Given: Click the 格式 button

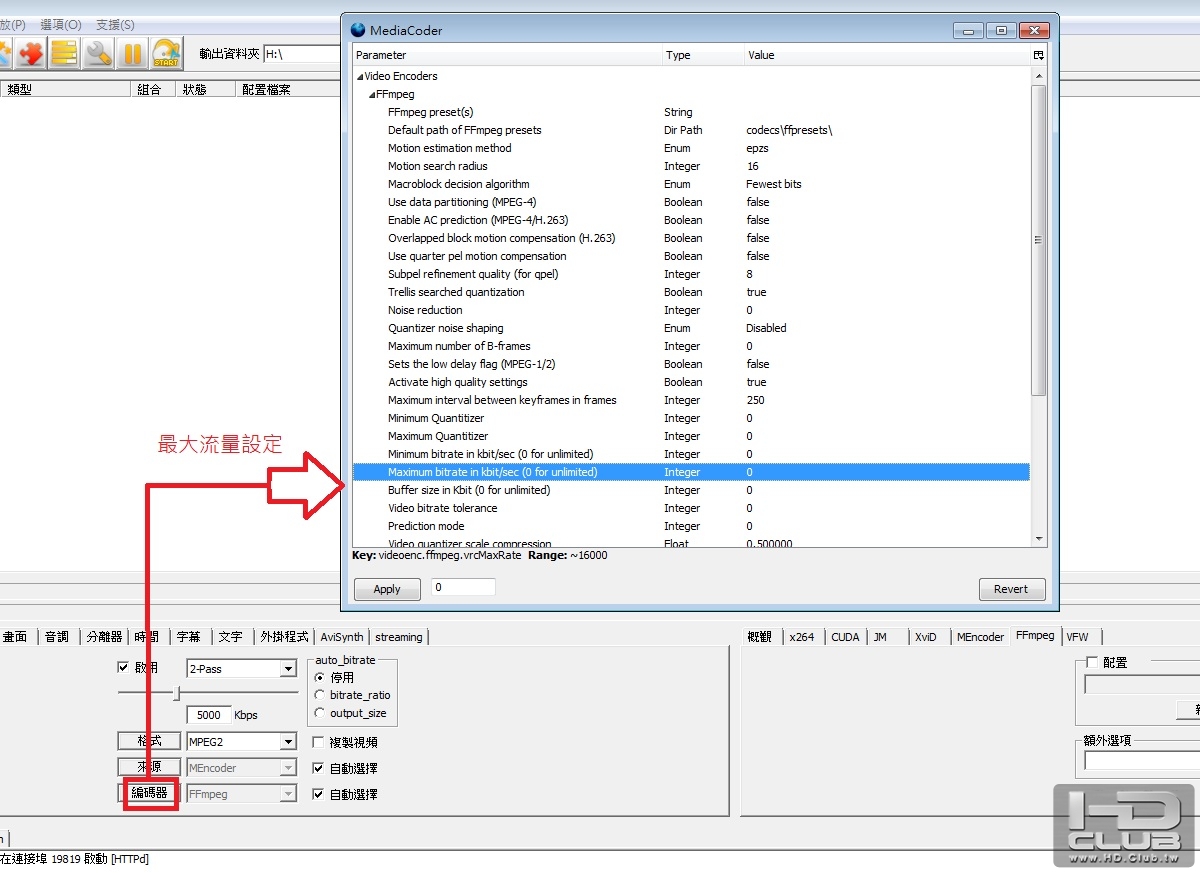Looking at the screenshot, I should [149, 742].
